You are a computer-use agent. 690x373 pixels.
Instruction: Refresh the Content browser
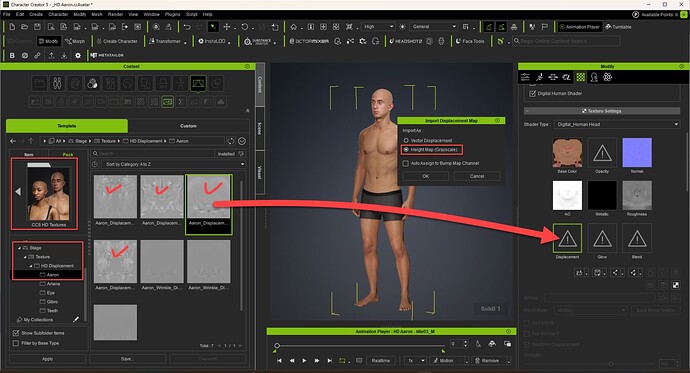[231, 141]
